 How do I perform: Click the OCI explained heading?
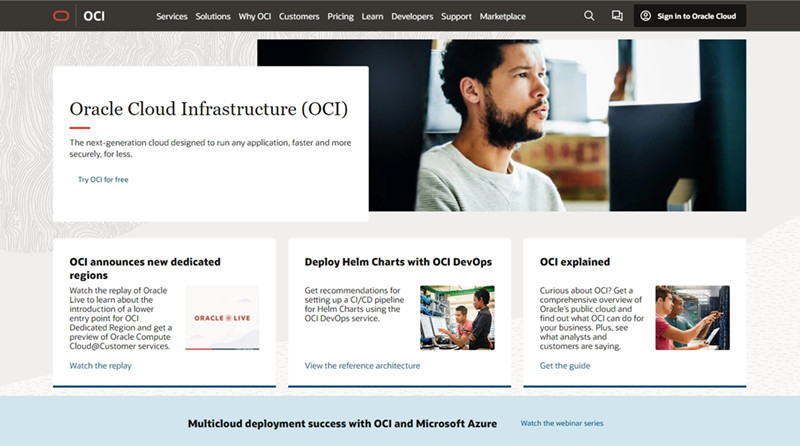(575, 262)
